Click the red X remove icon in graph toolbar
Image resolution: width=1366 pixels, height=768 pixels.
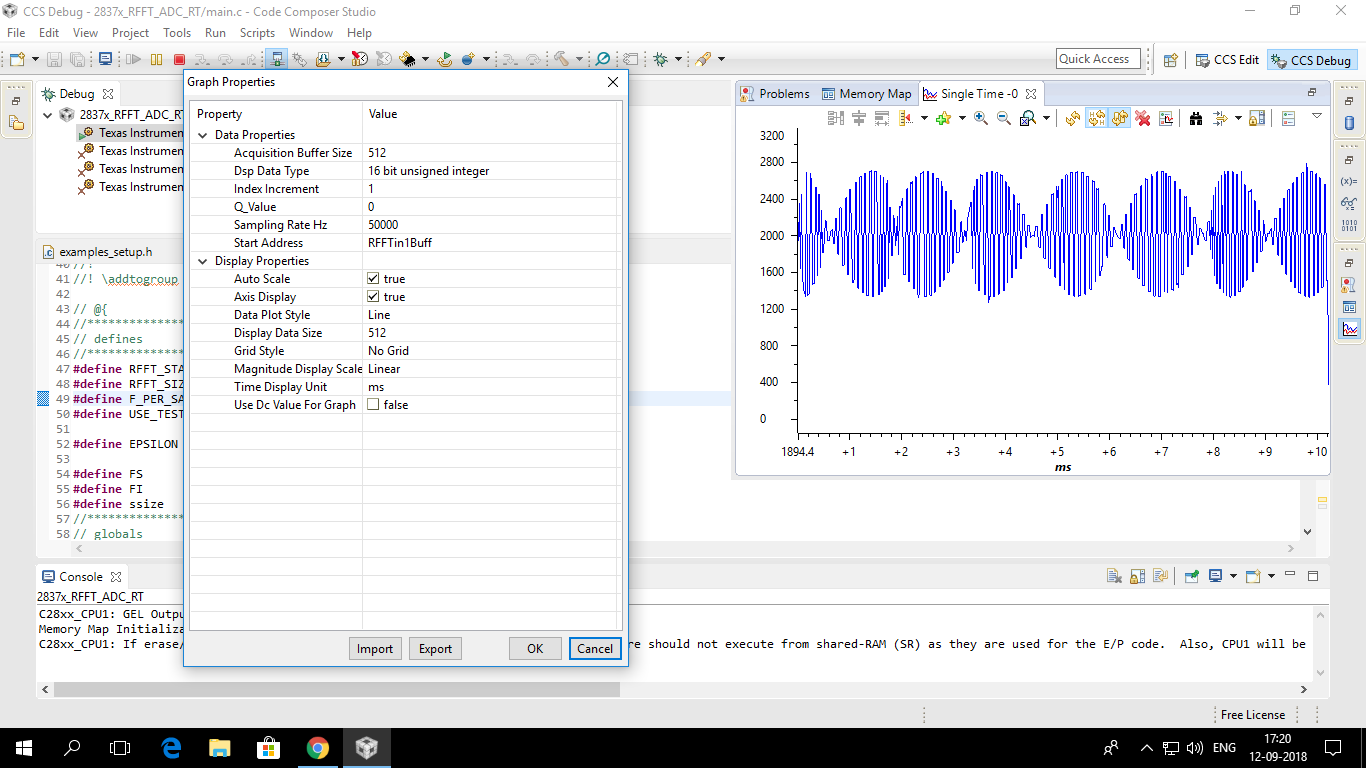point(1143,118)
